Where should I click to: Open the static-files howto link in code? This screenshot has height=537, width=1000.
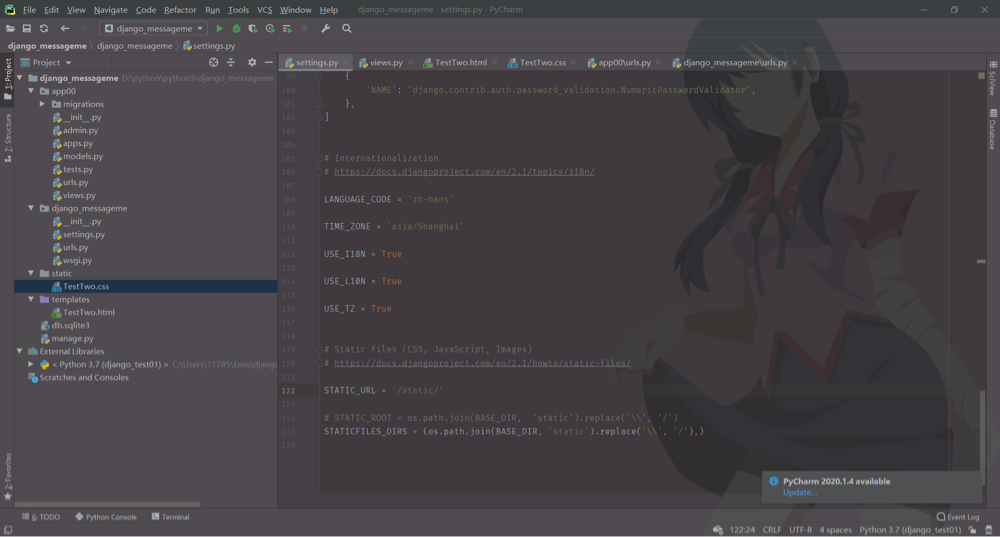pyautogui.click(x=482, y=364)
